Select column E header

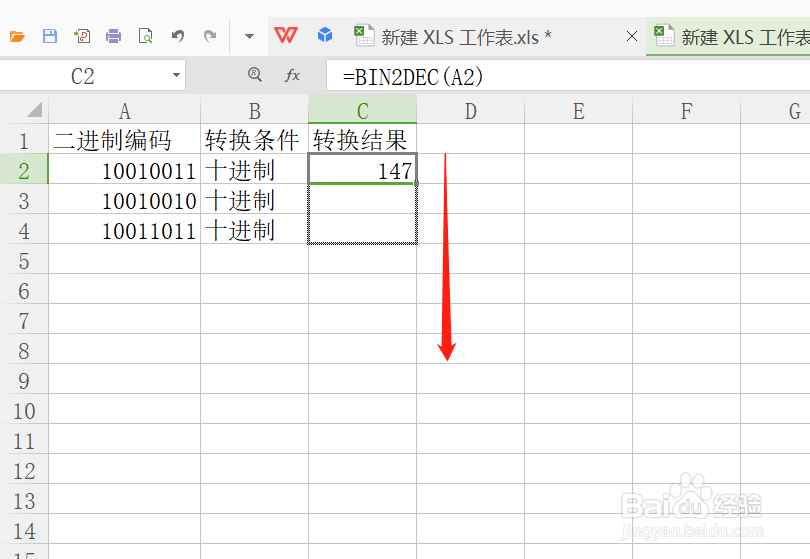click(579, 111)
